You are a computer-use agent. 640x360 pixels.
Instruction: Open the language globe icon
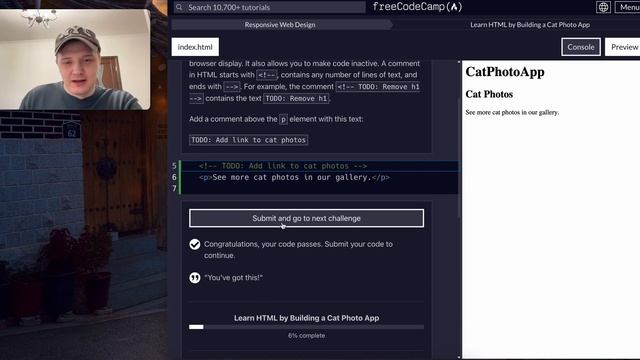[x=603, y=7]
